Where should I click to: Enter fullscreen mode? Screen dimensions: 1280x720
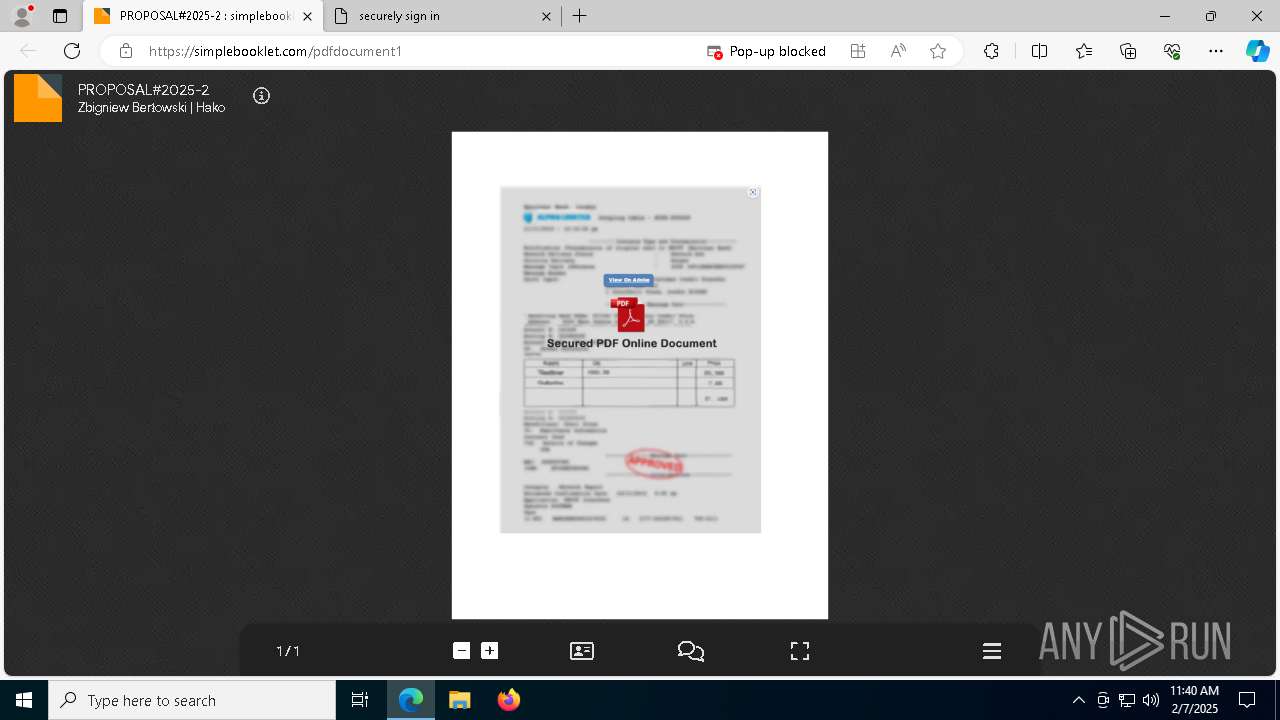tap(800, 651)
